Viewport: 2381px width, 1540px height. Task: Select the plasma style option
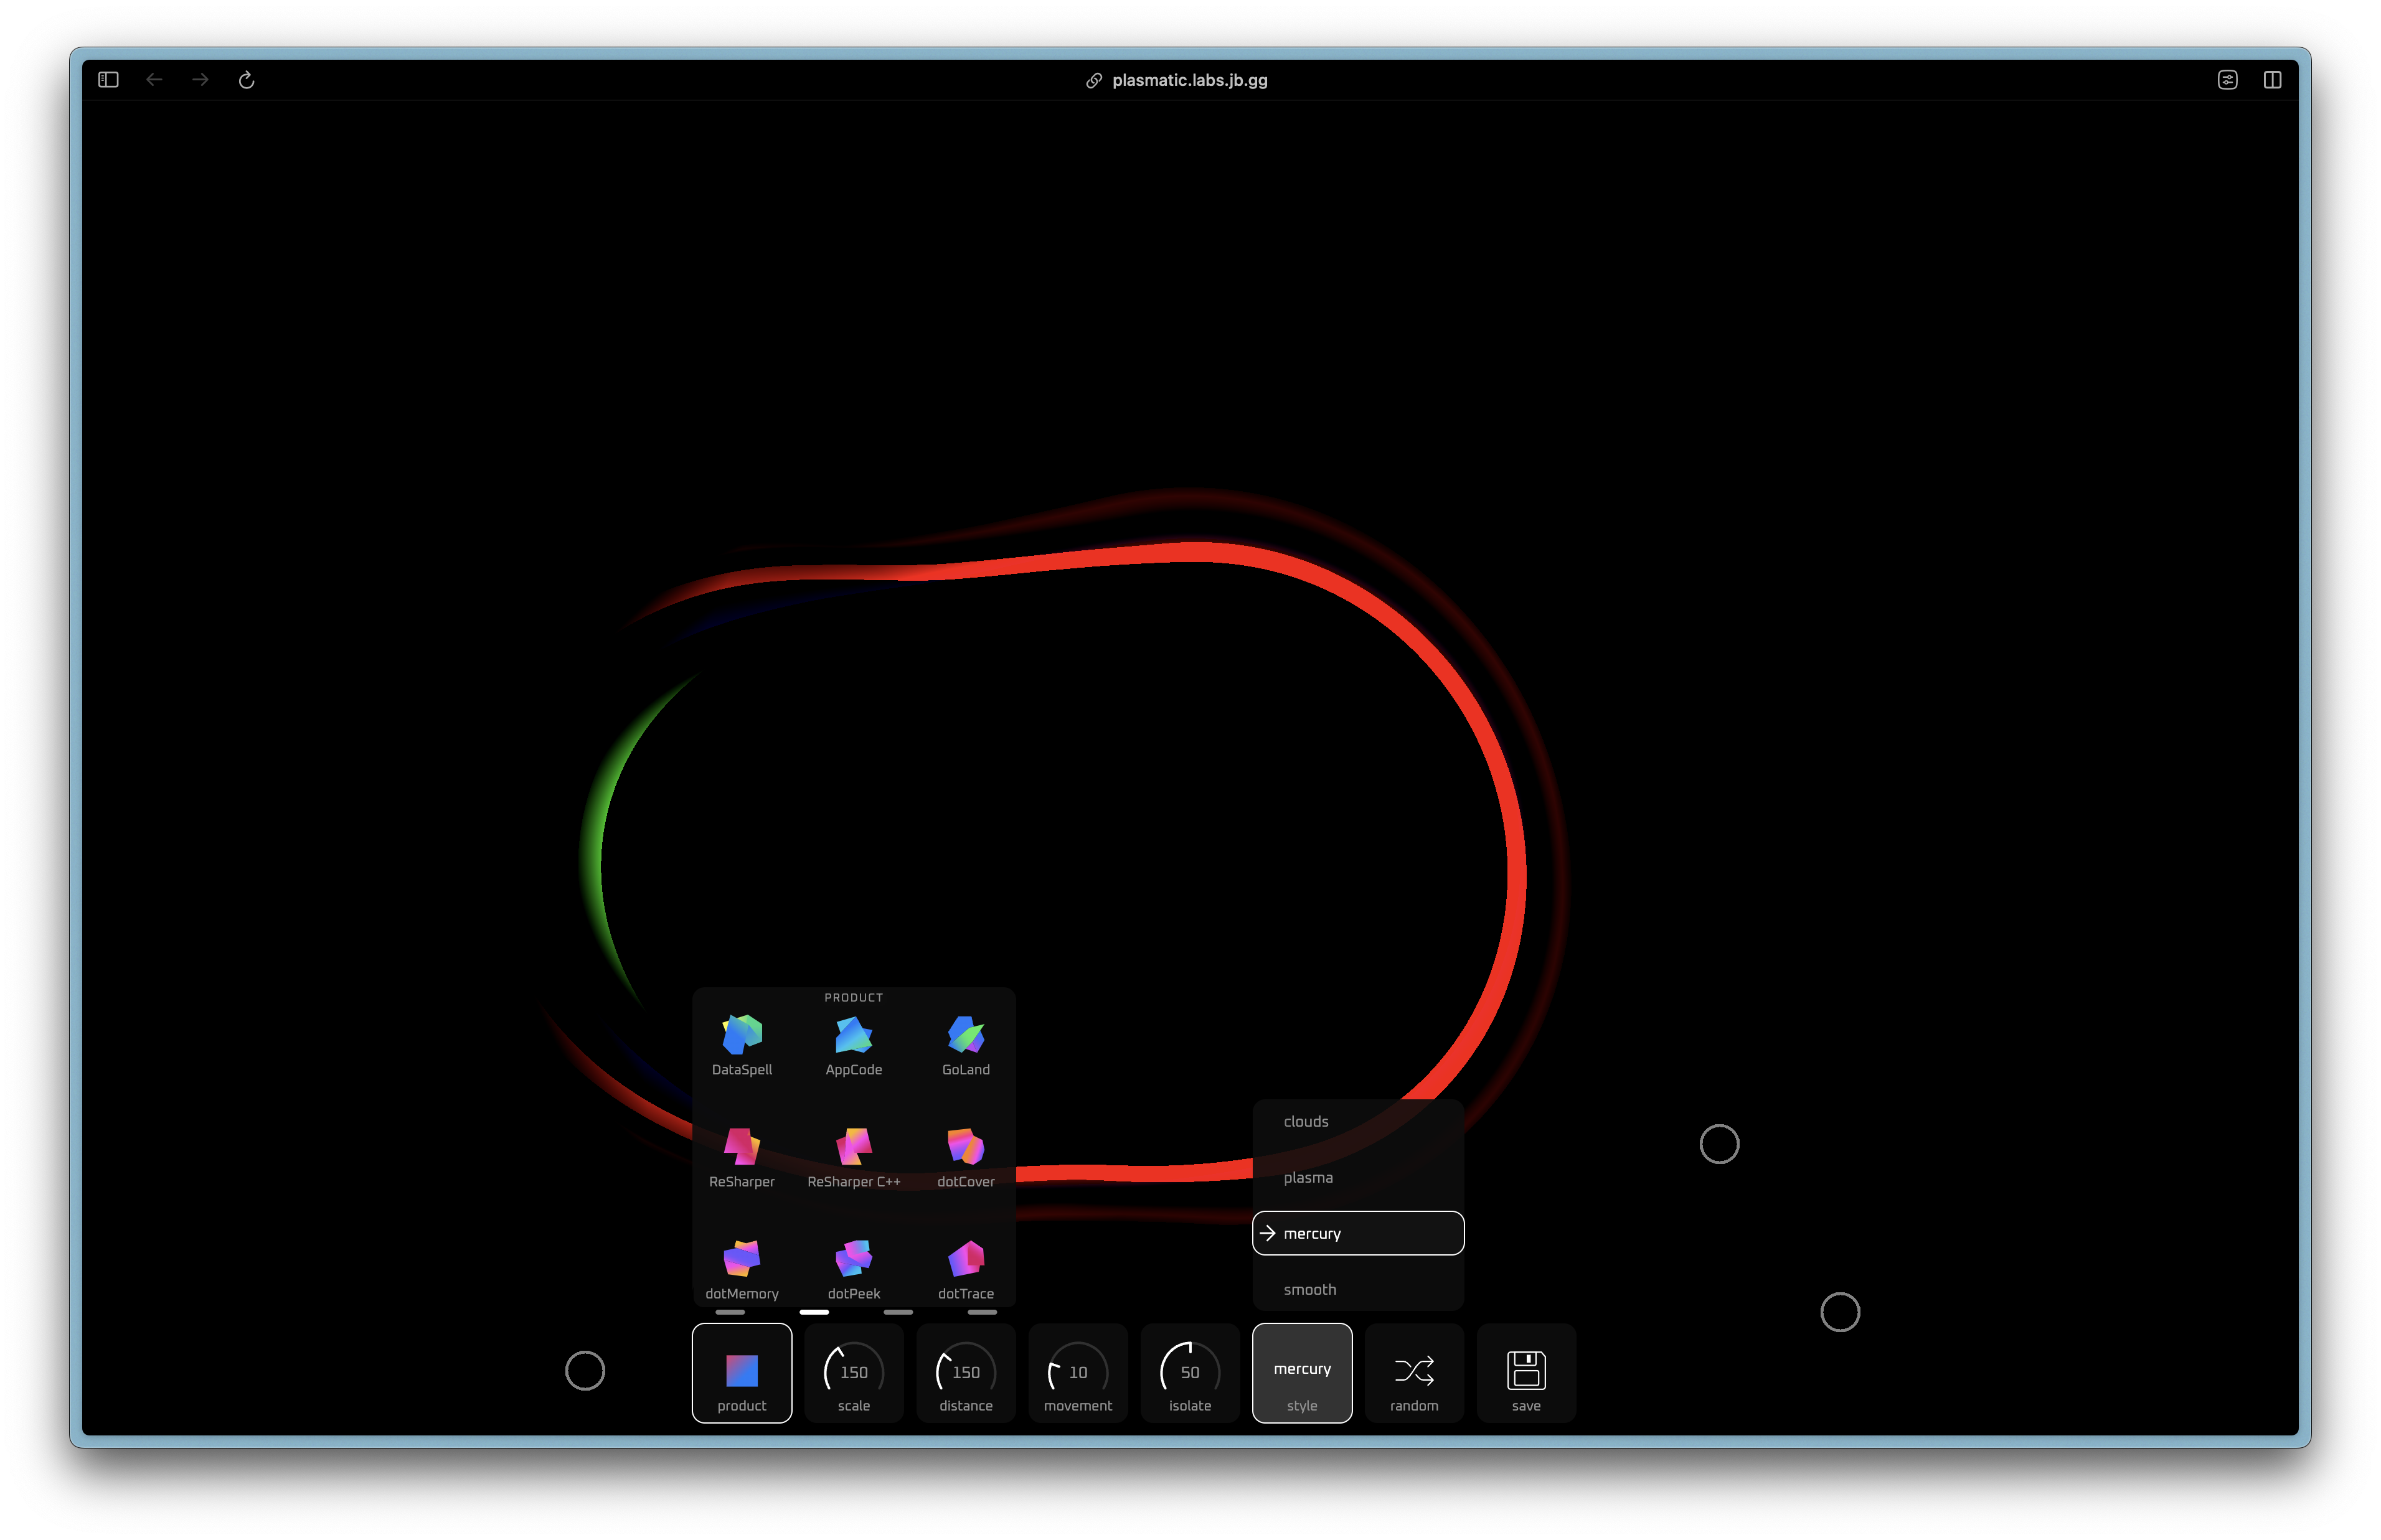tap(1357, 1177)
